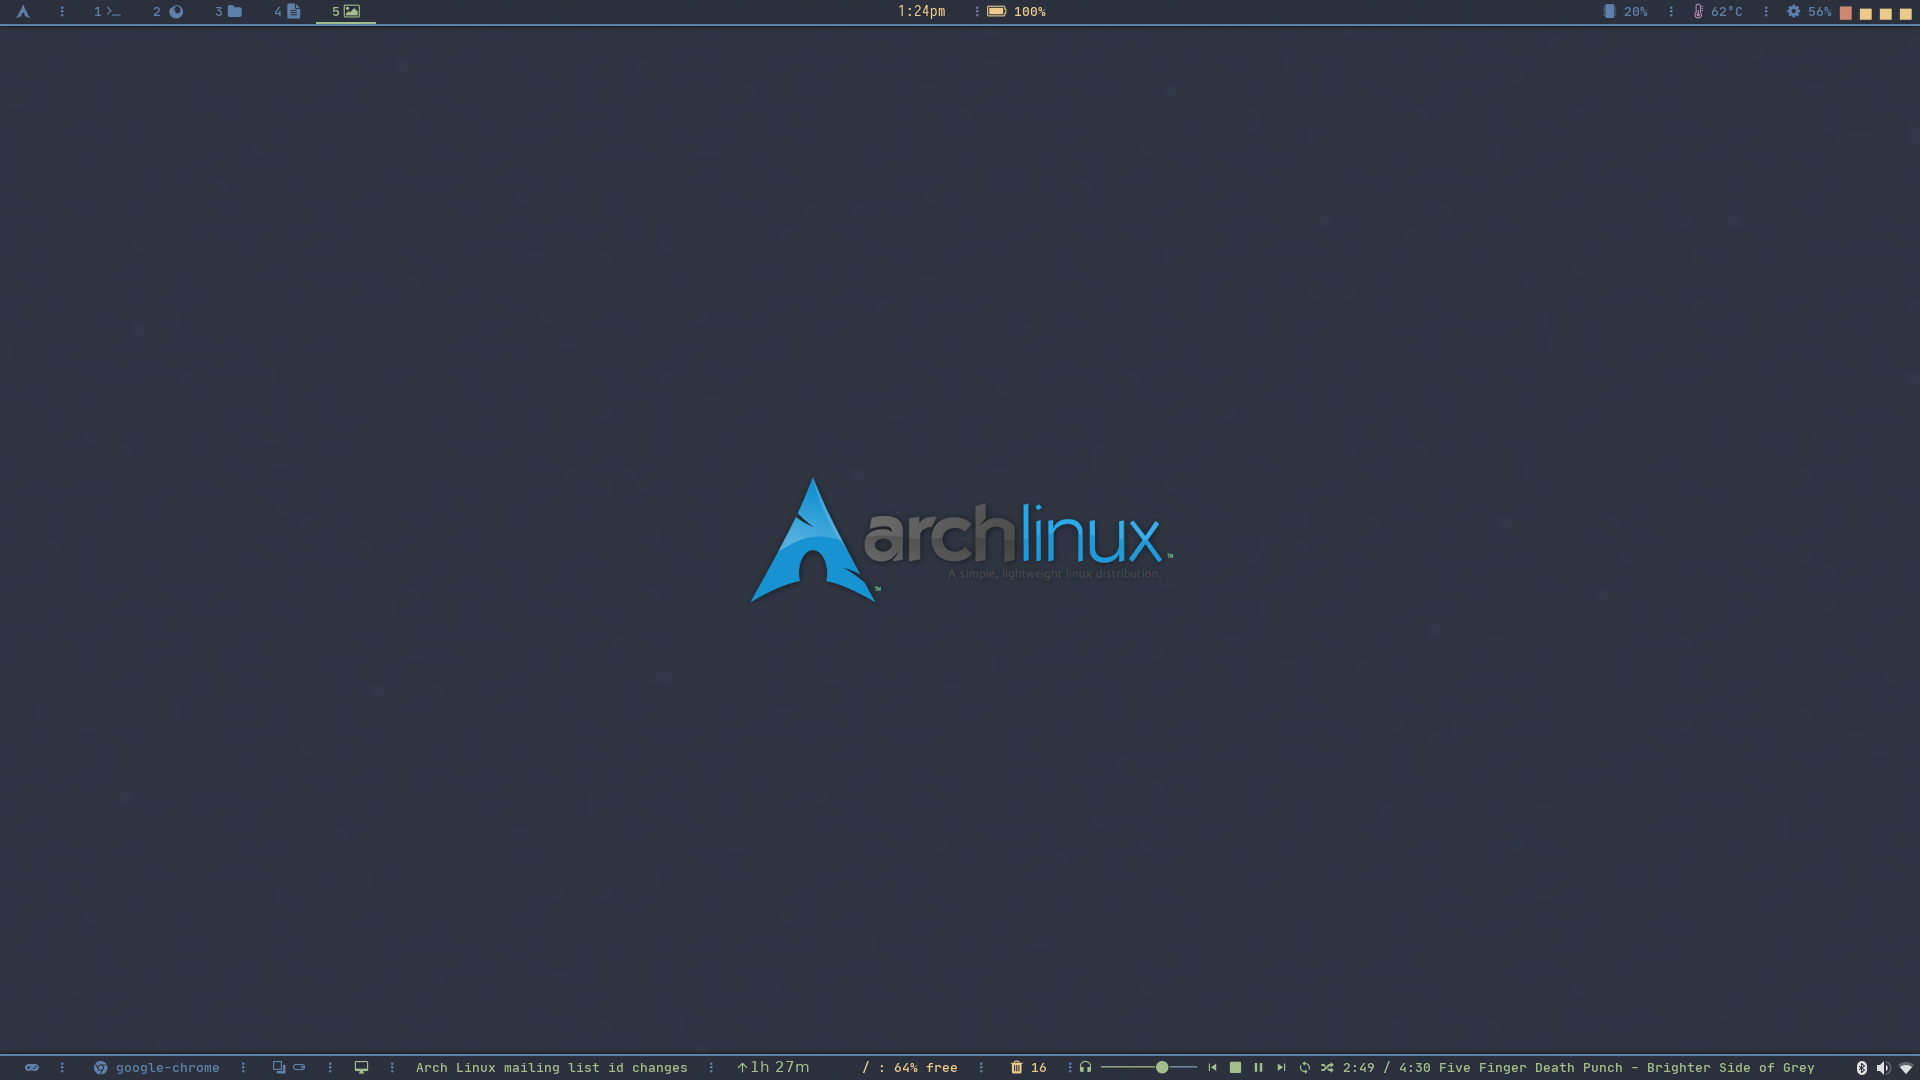Screen dimensions: 1920x1080
Task: Click the google-chrome window title
Action: click(167, 1067)
